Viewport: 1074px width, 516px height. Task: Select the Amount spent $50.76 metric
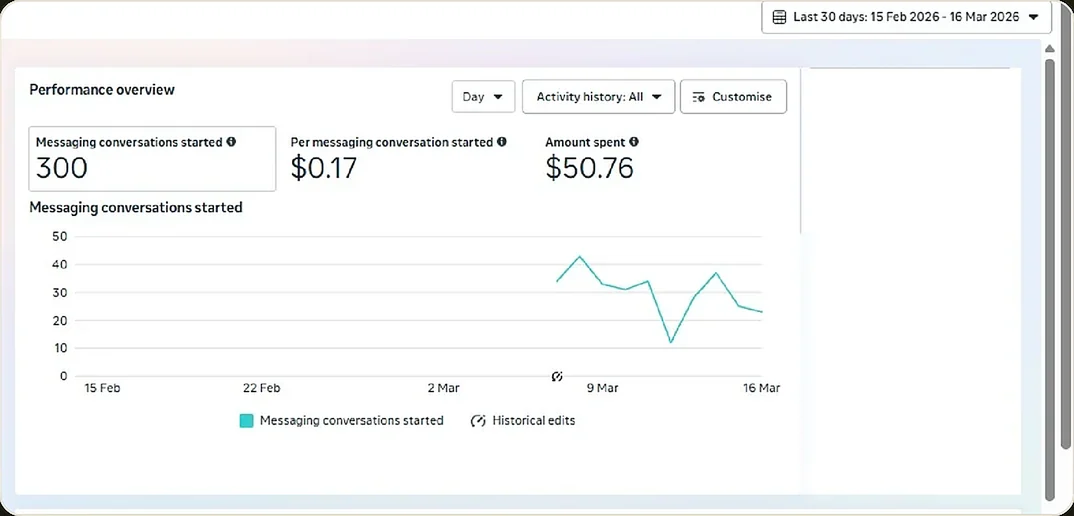click(592, 158)
